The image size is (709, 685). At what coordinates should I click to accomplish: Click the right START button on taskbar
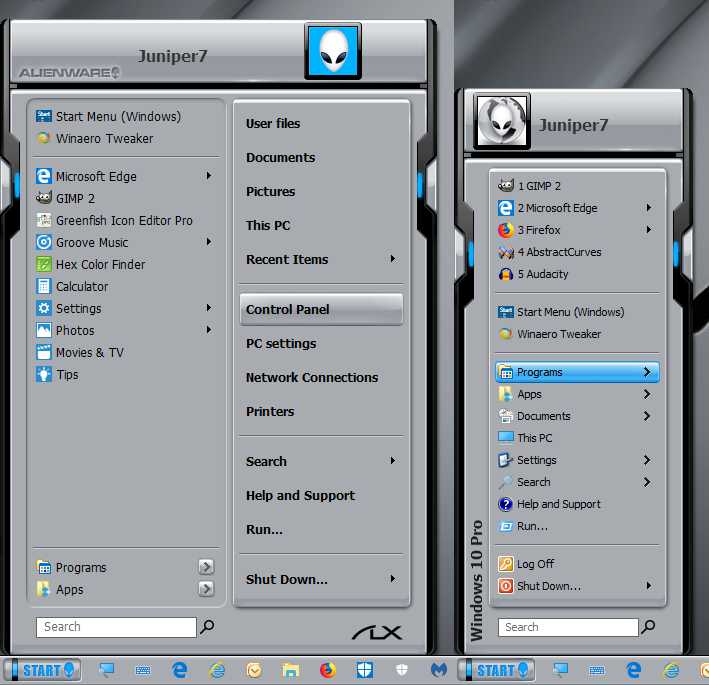pyautogui.click(x=496, y=670)
